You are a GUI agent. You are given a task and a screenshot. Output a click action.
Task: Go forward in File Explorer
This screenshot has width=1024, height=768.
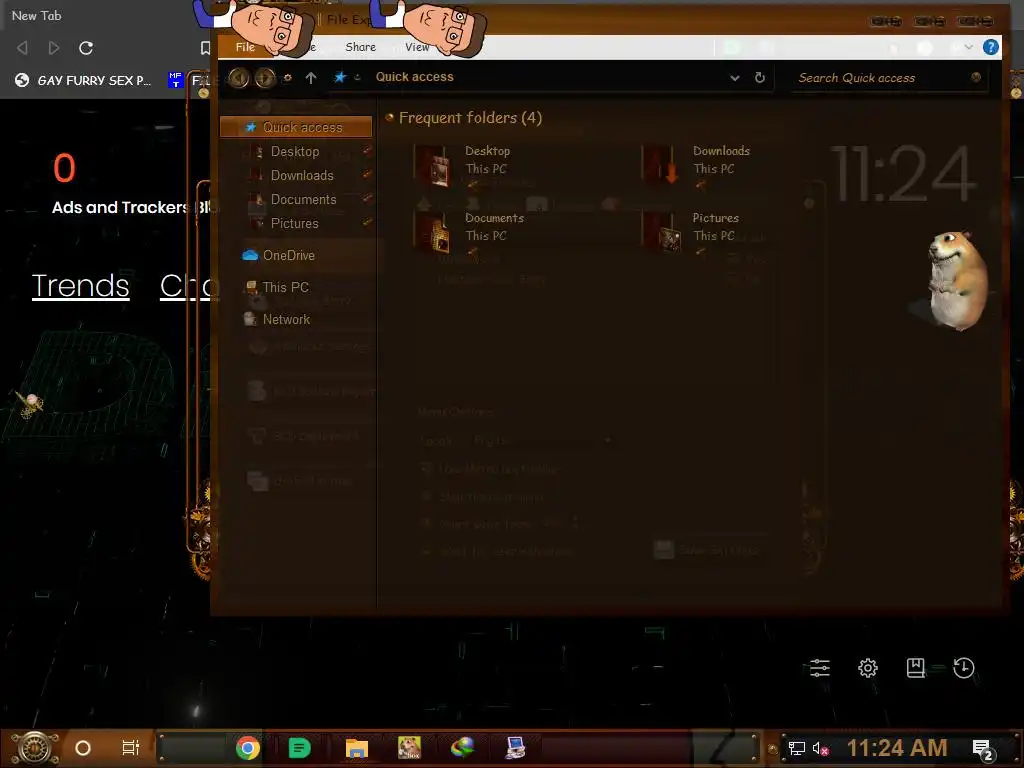click(265, 78)
